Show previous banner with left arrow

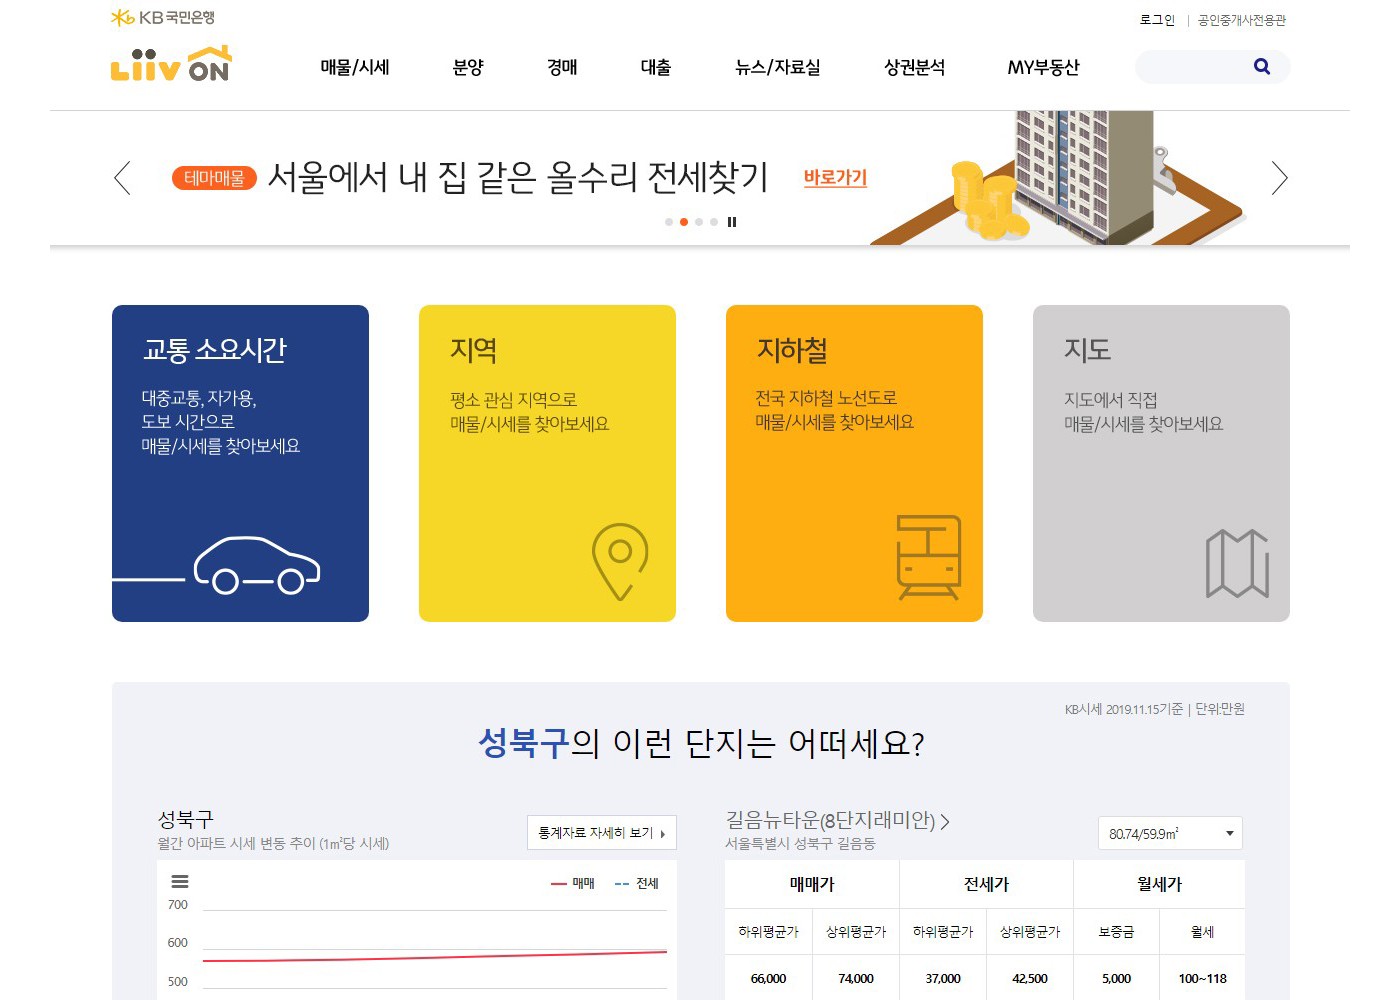(x=122, y=178)
